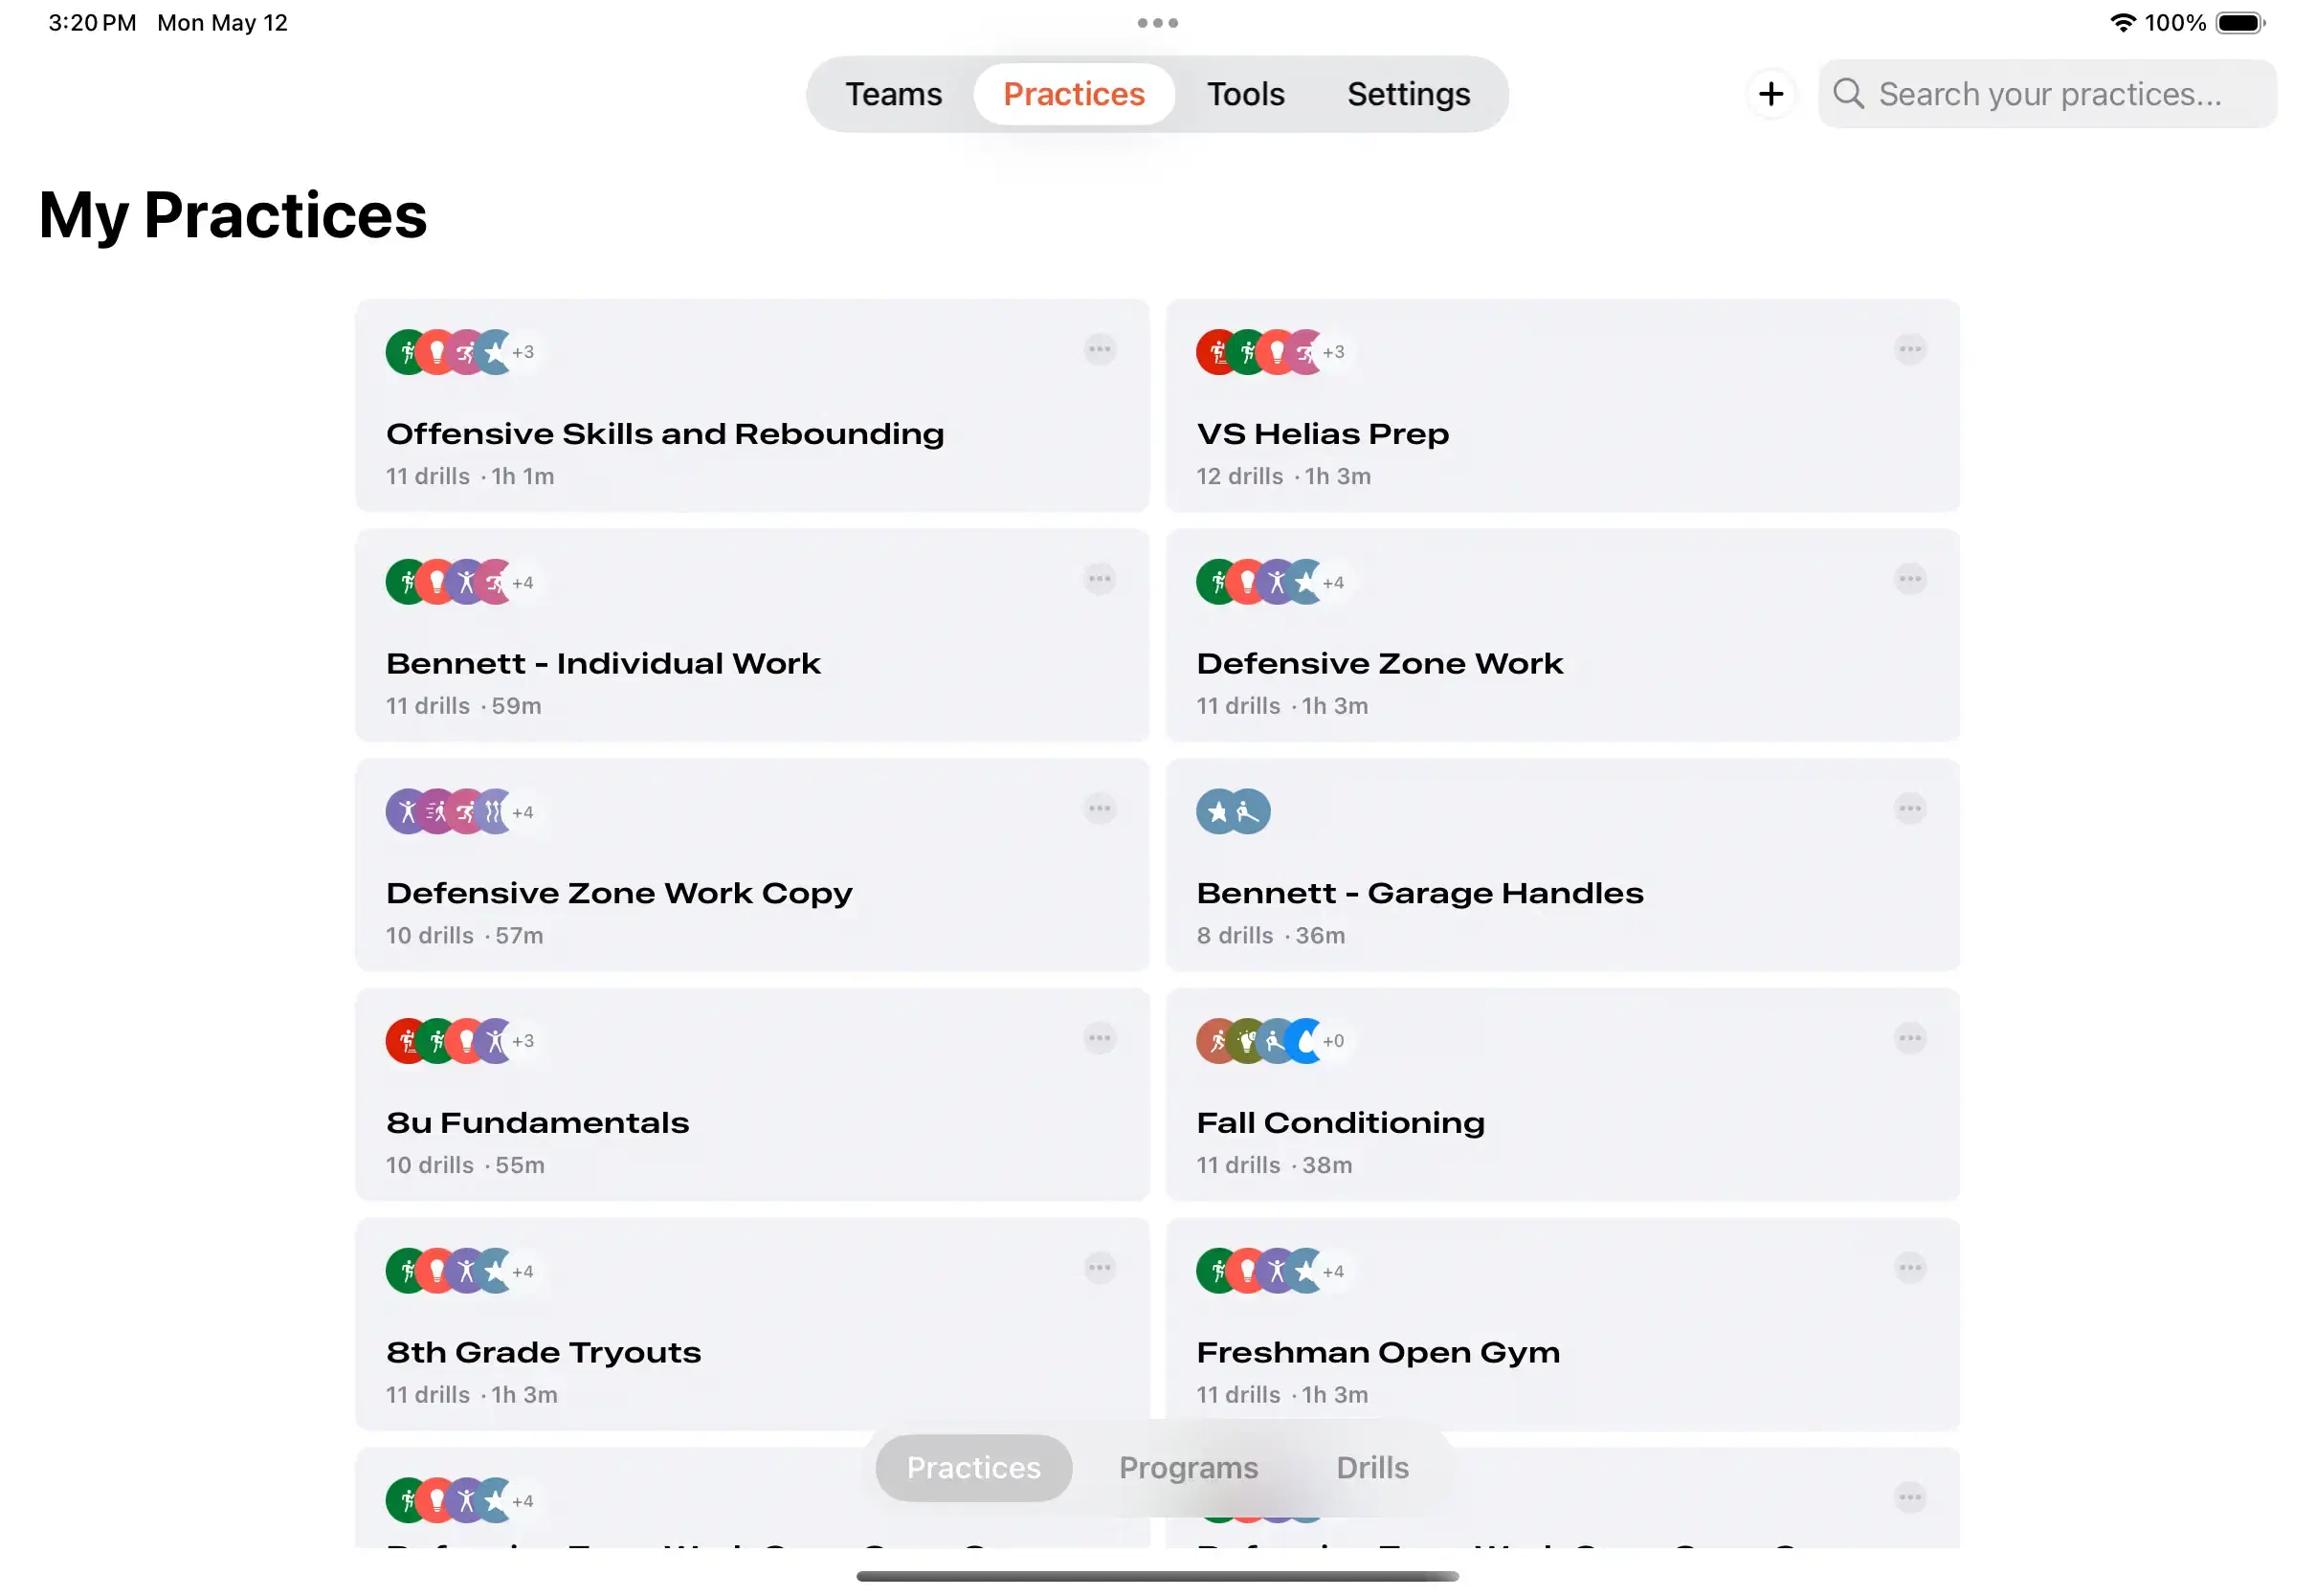Open the Defensive Zone Work practice
The height and width of the screenshot is (1596, 2316).
(x=1562, y=636)
